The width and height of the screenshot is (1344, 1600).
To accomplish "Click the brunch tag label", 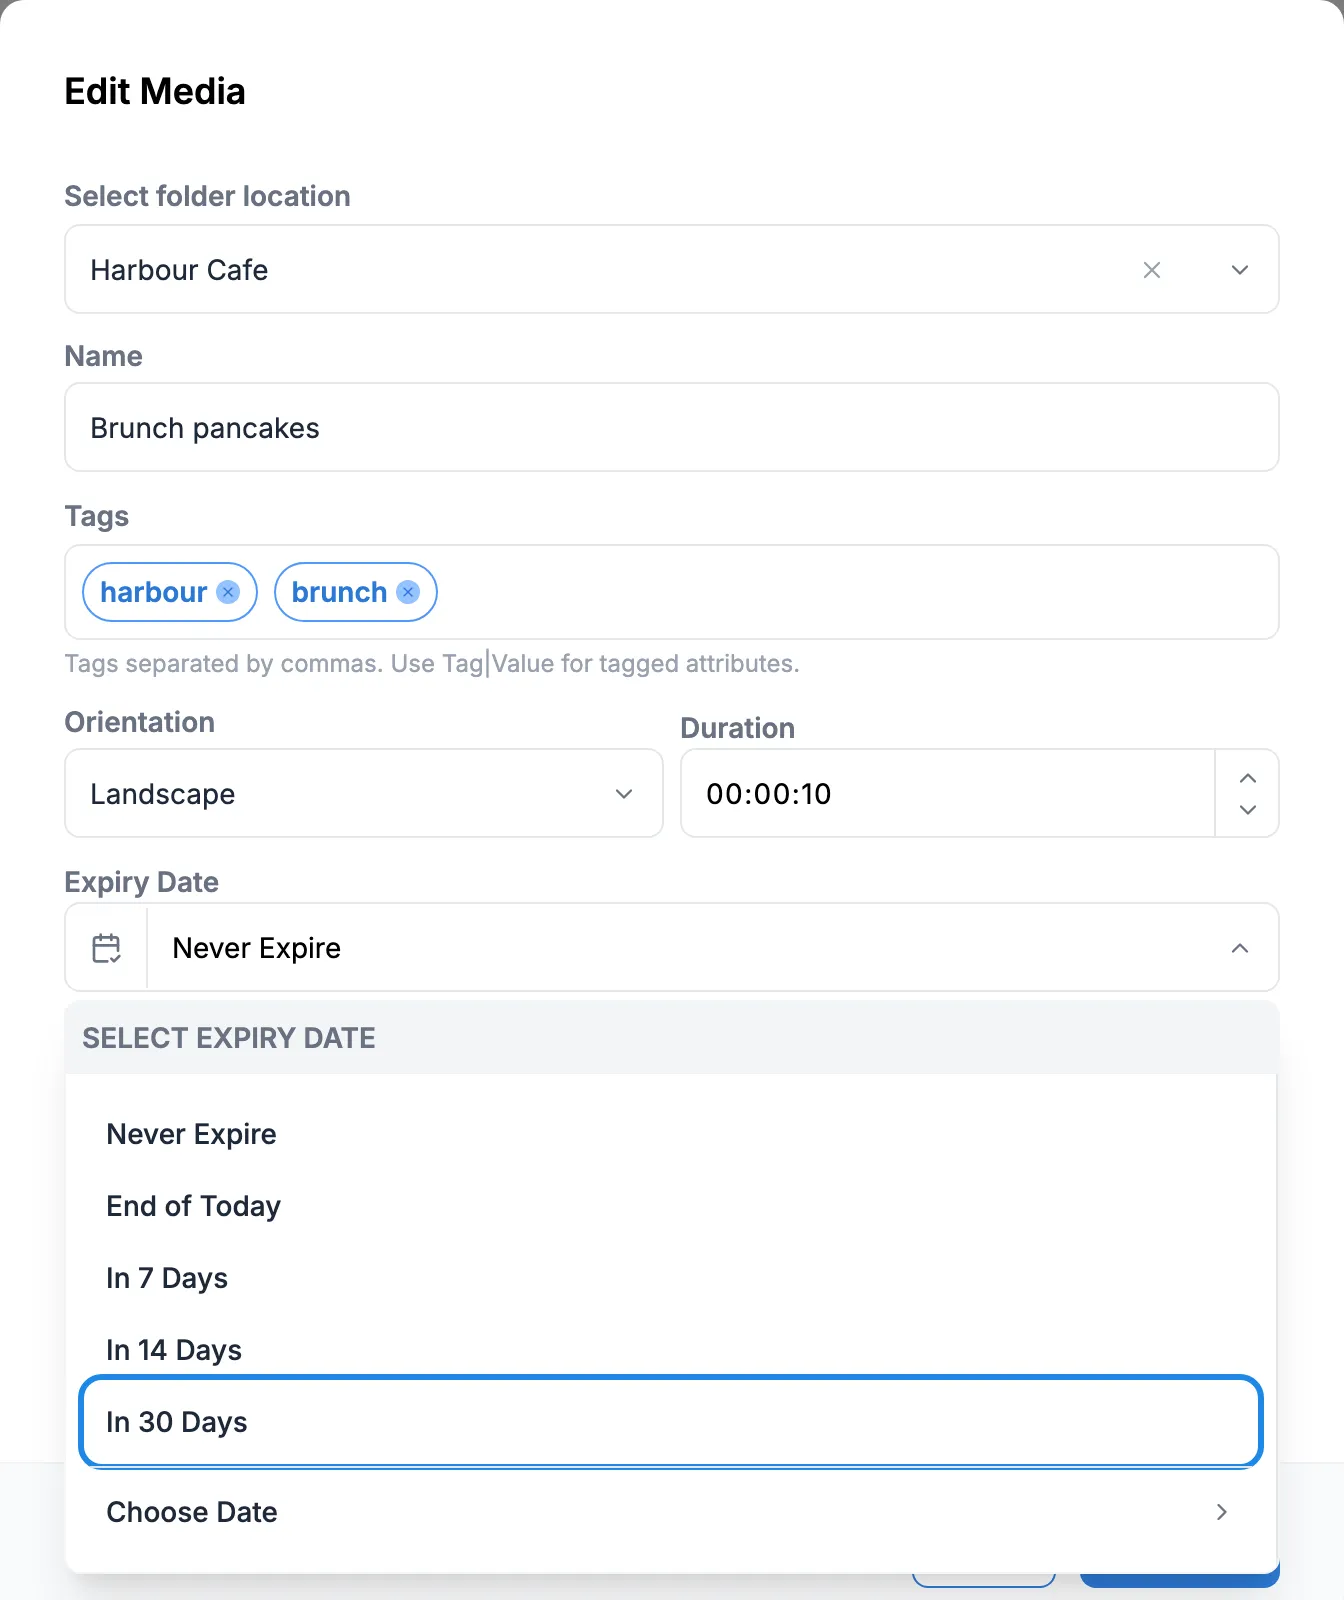I will [x=339, y=592].
